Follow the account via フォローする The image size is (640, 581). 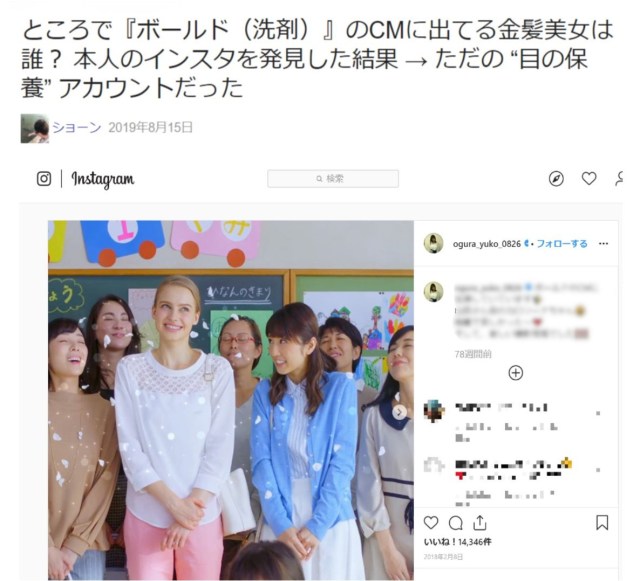pos(562,244)
